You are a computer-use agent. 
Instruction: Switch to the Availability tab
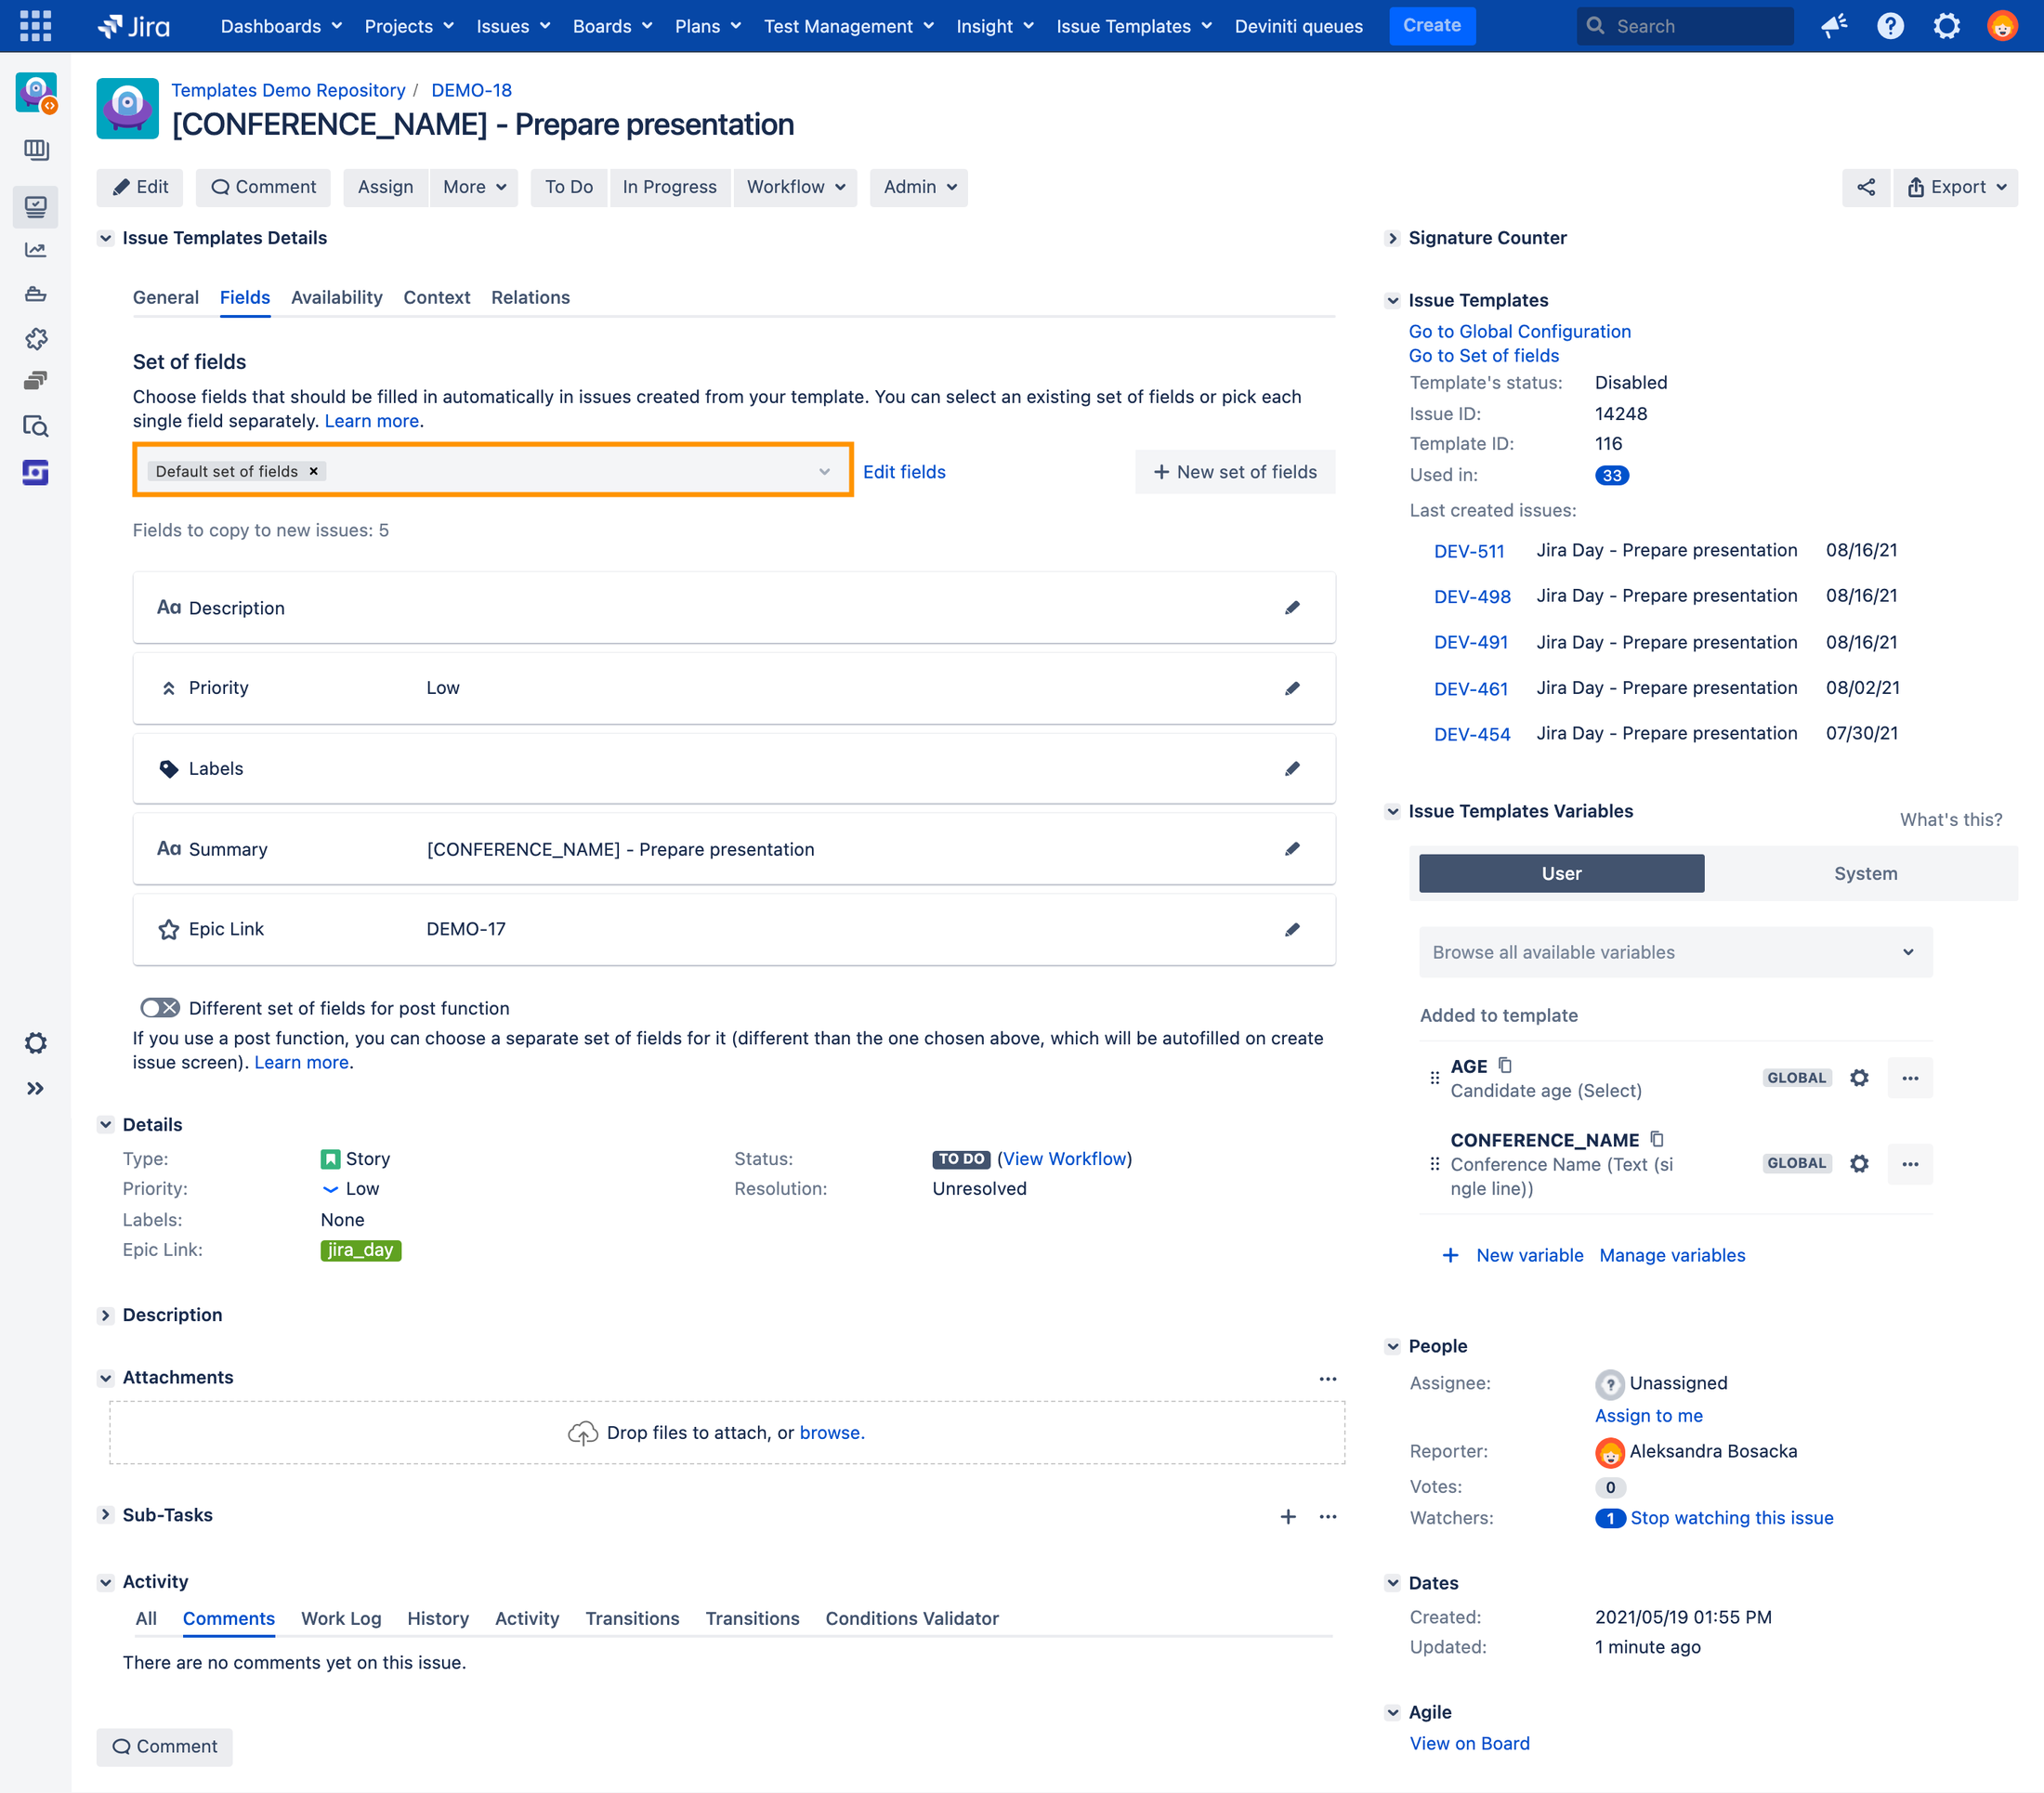tap(336, 297)
